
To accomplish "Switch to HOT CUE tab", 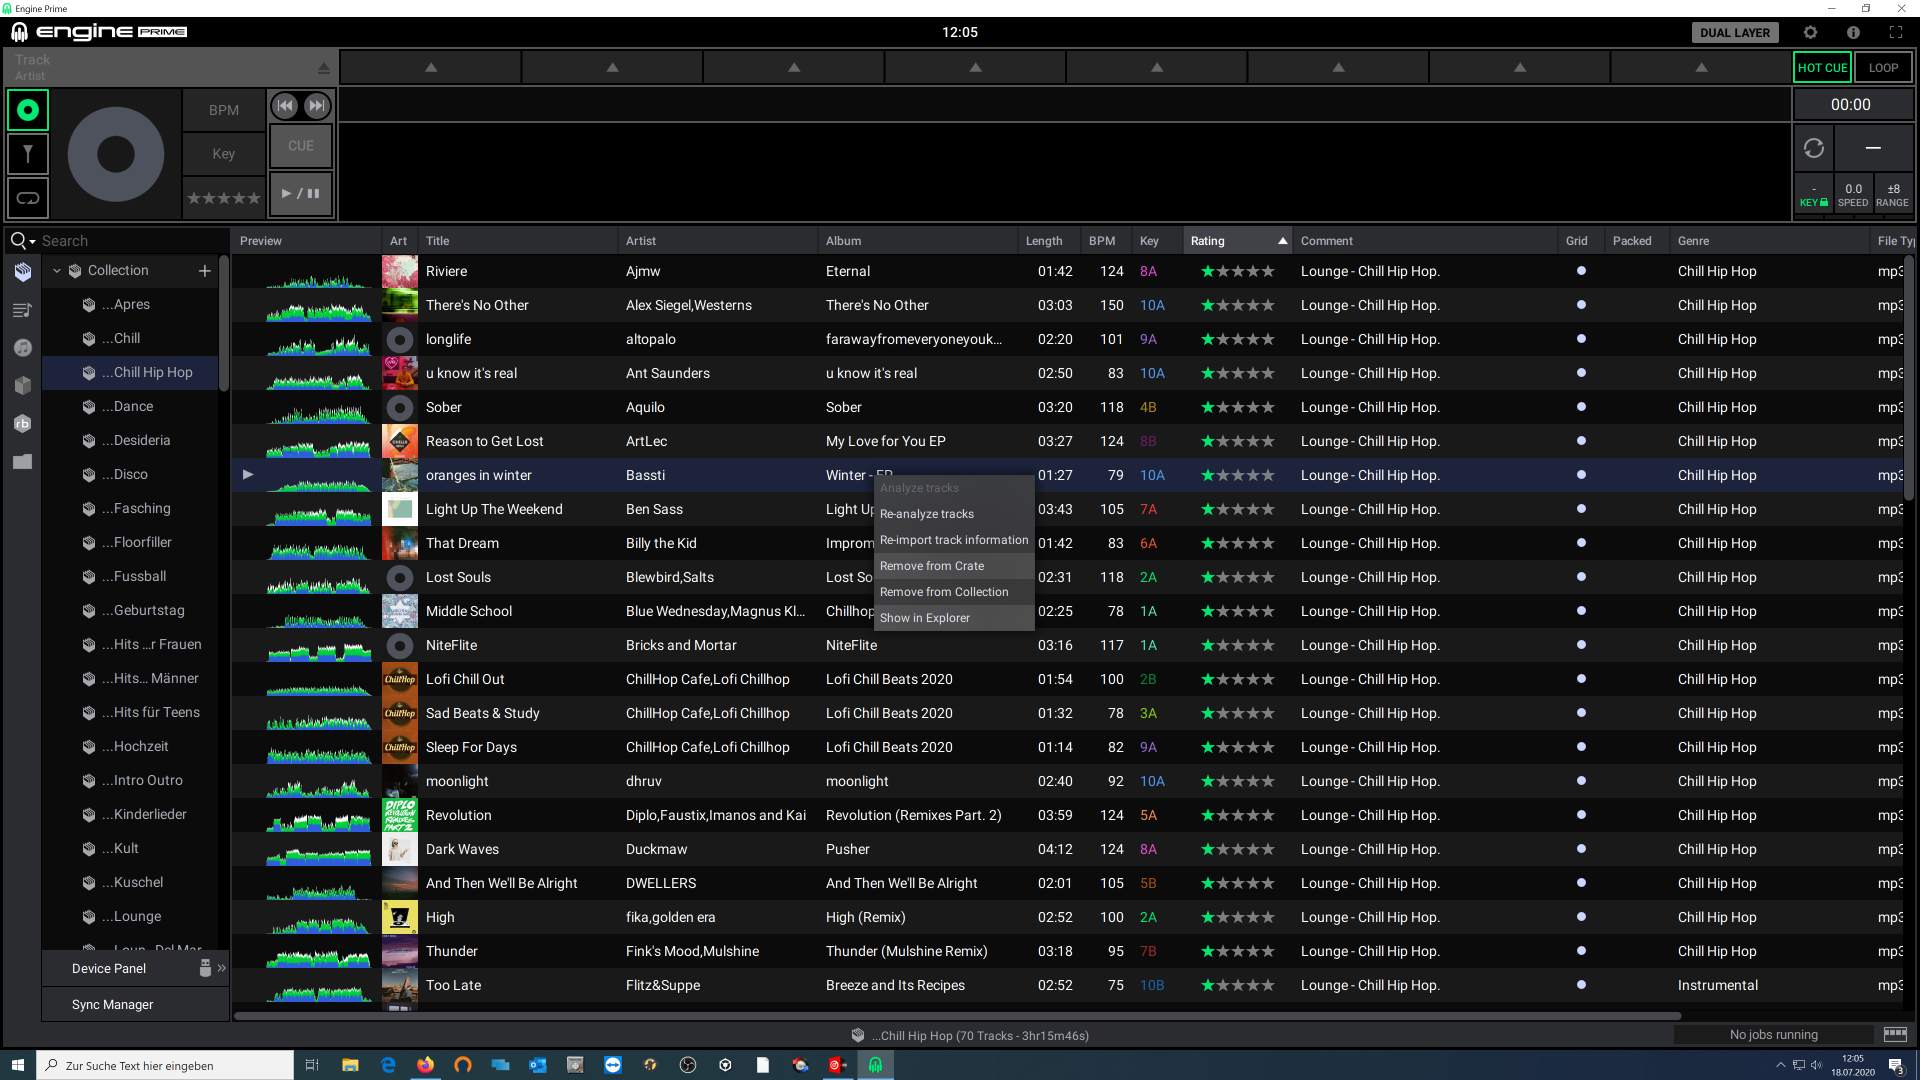I will click(1822, 68).
